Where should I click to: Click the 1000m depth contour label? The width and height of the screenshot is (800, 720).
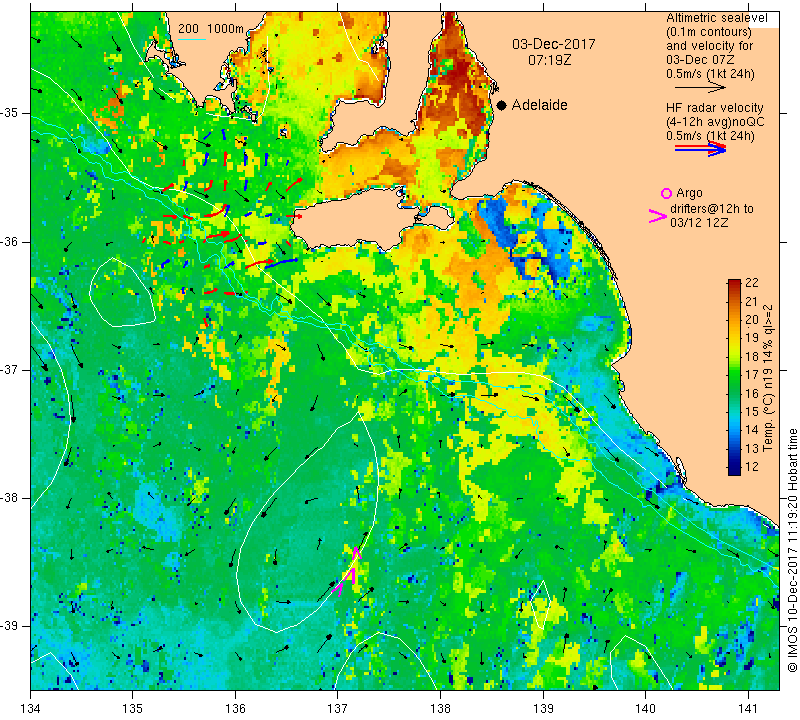point(226,29)
